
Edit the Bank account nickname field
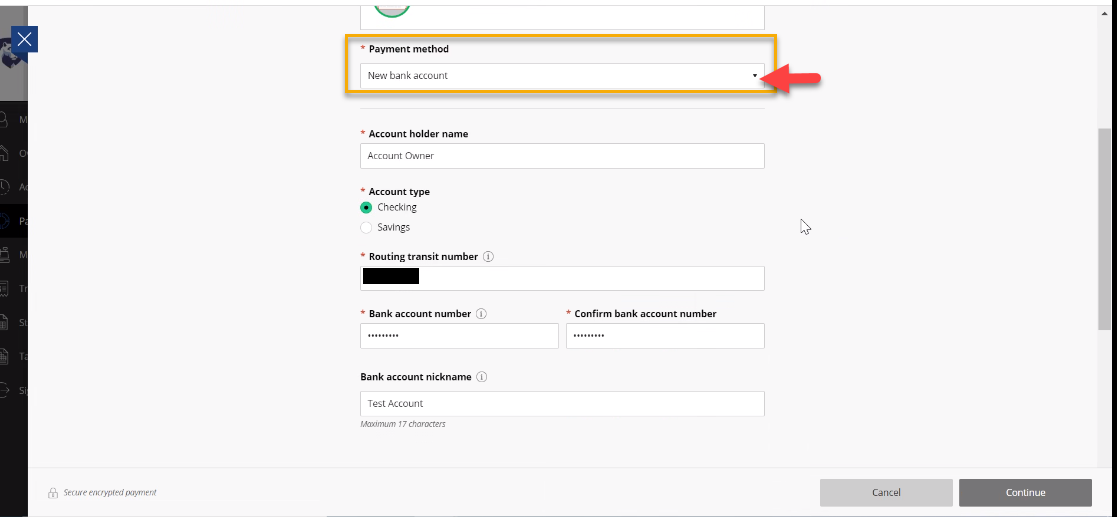[x=561, y=403]
